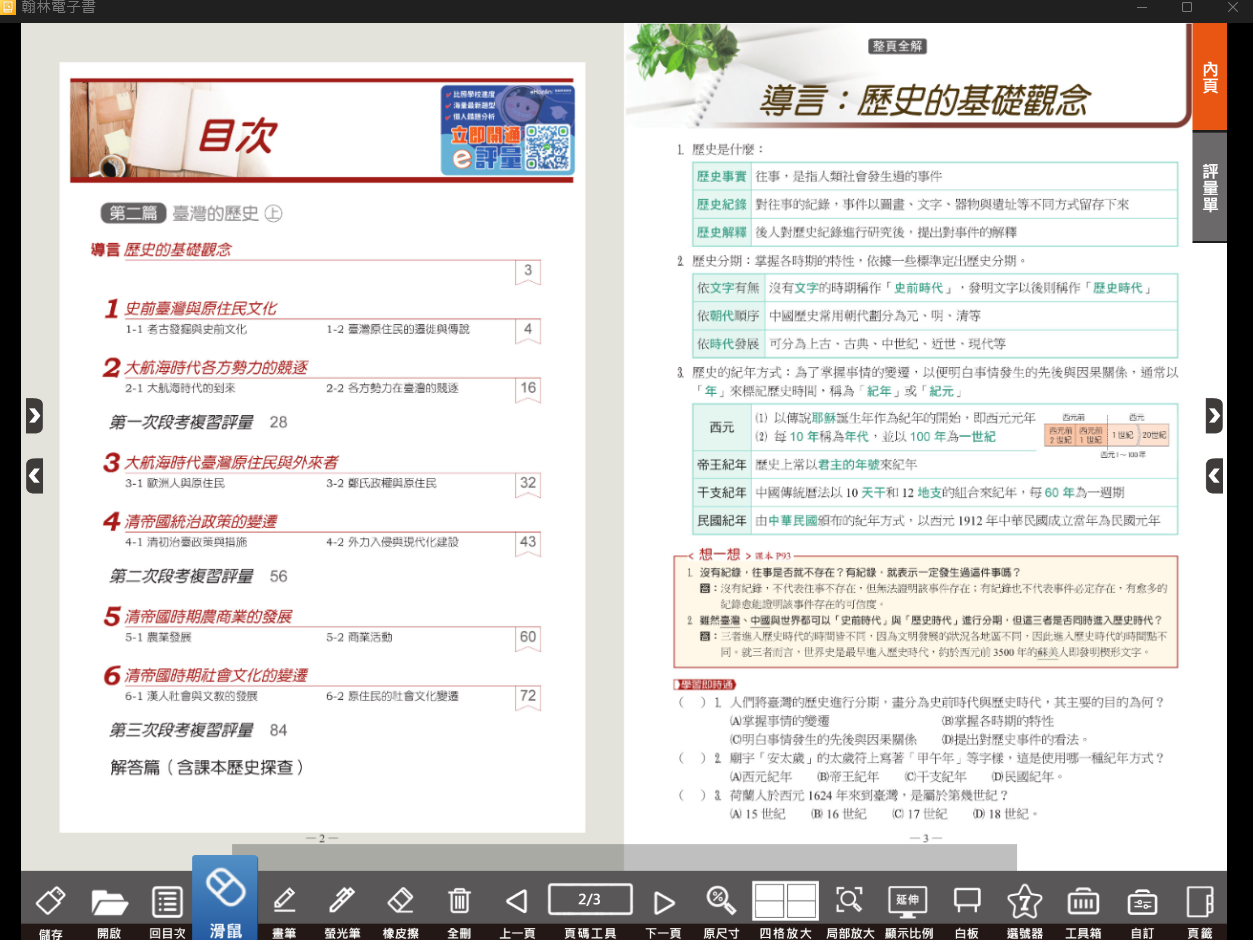This screenshot has height=940, width=1253.
Task: Click the 歷史事實 table cell
Action: (x=721, y=177)
